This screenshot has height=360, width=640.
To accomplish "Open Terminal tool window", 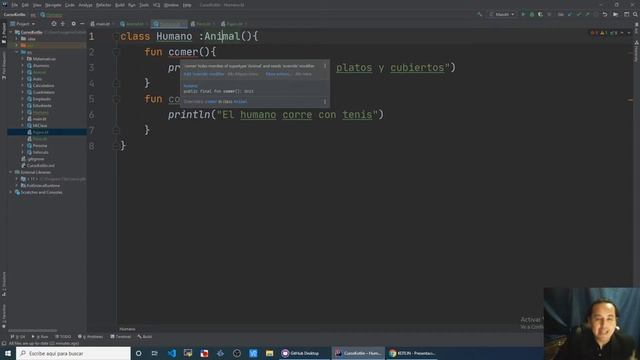I will coord(121,336).
